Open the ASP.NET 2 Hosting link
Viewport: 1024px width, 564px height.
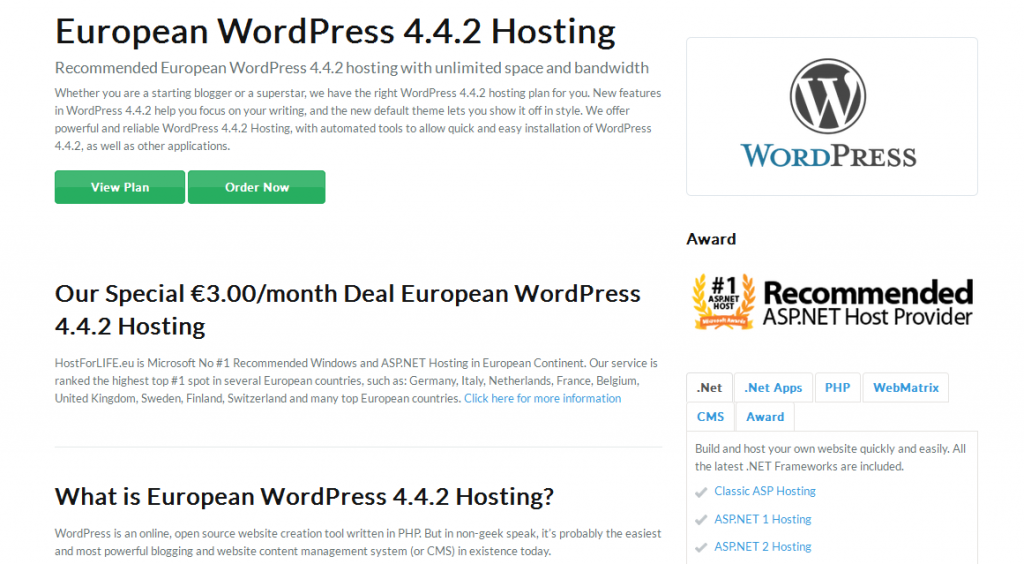click(x=763, y=546)
